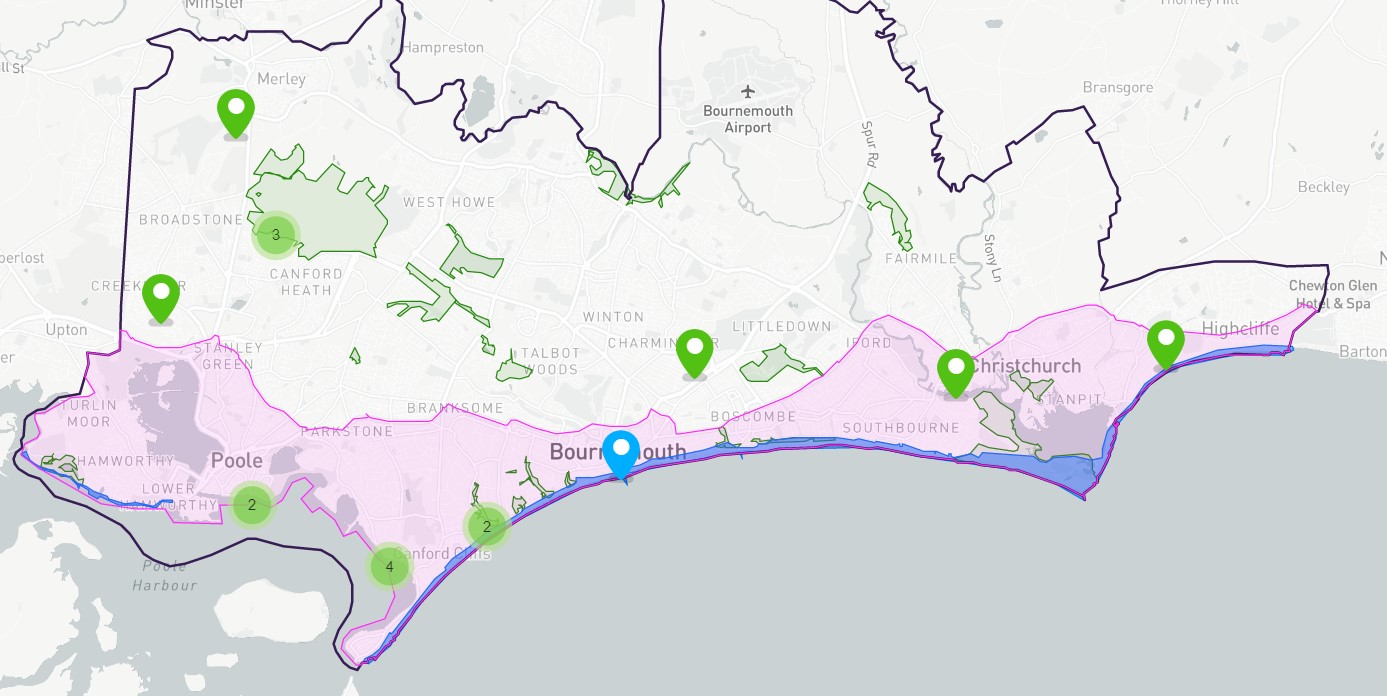The height and width of the screenshot is (696, 1387).
Task: Click the green area near Littledown
Action: (x=778, y=363)
